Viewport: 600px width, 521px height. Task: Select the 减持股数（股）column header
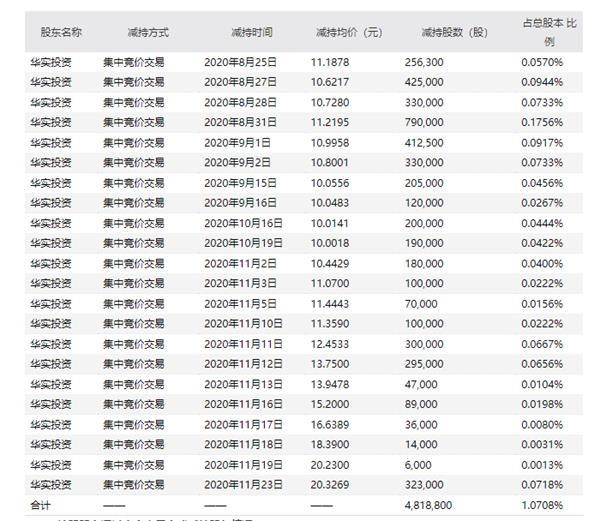tap(455, 33)
